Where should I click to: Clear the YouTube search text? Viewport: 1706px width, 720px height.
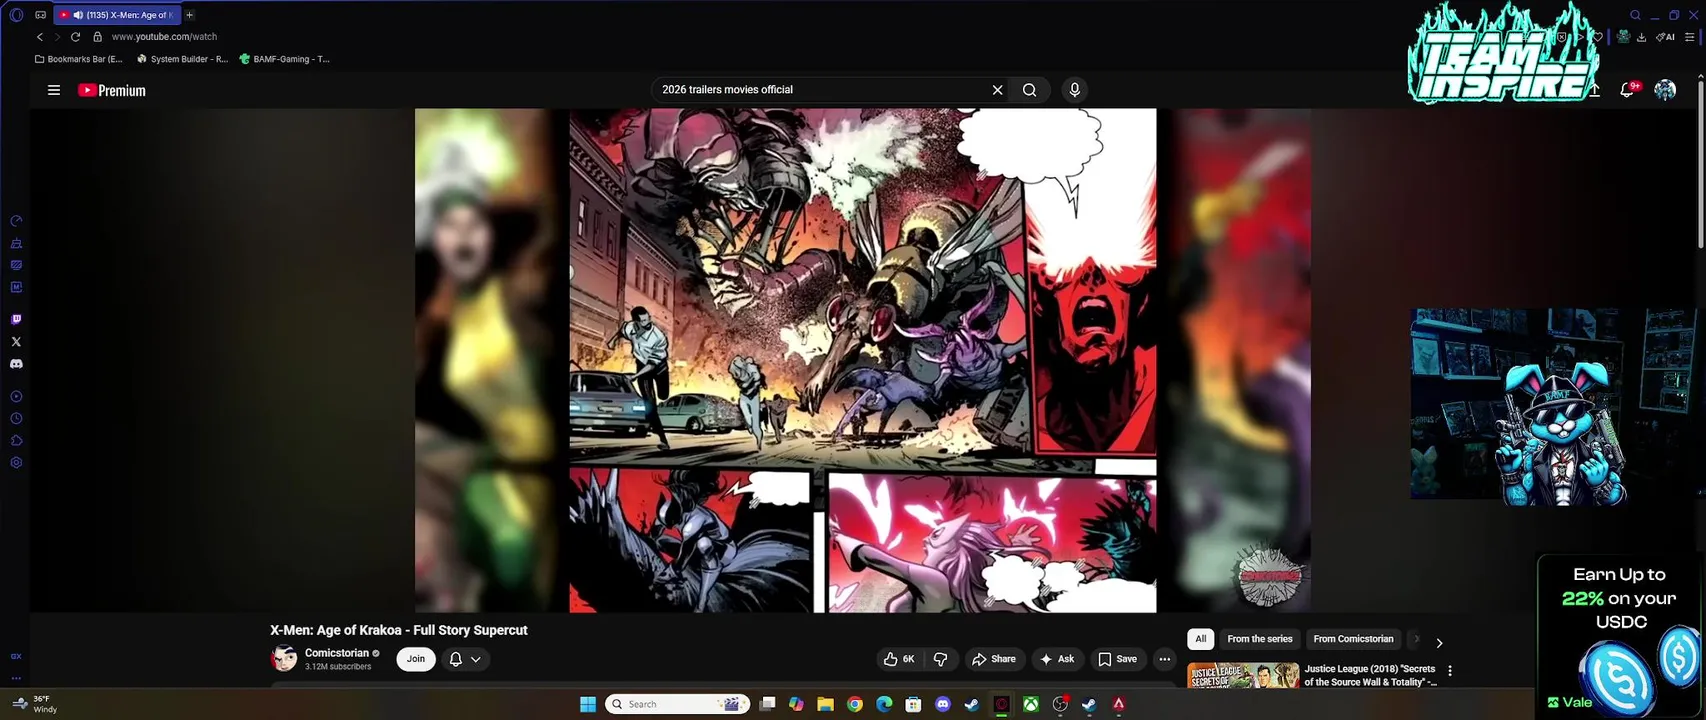(997, 90)
